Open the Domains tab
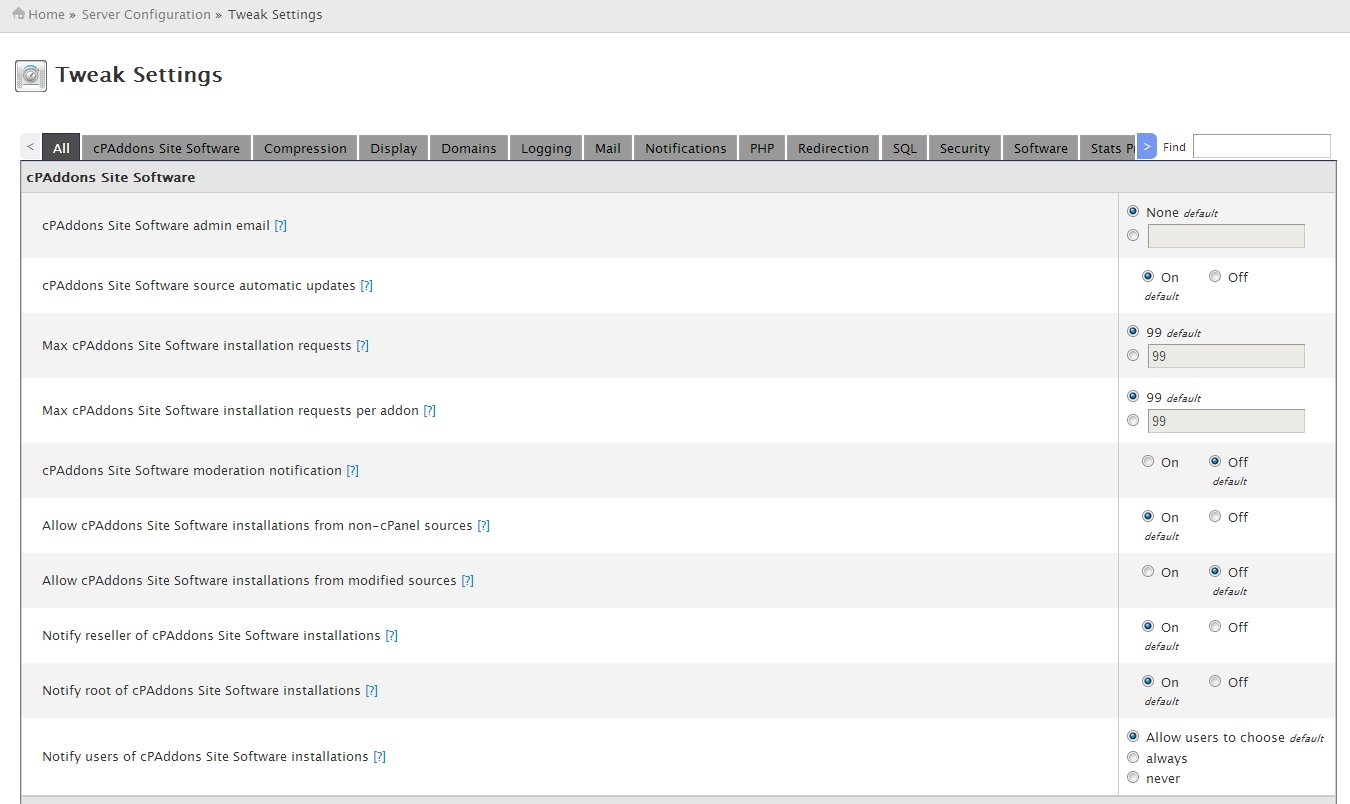The image size is (1350, 804). [469, 148]
